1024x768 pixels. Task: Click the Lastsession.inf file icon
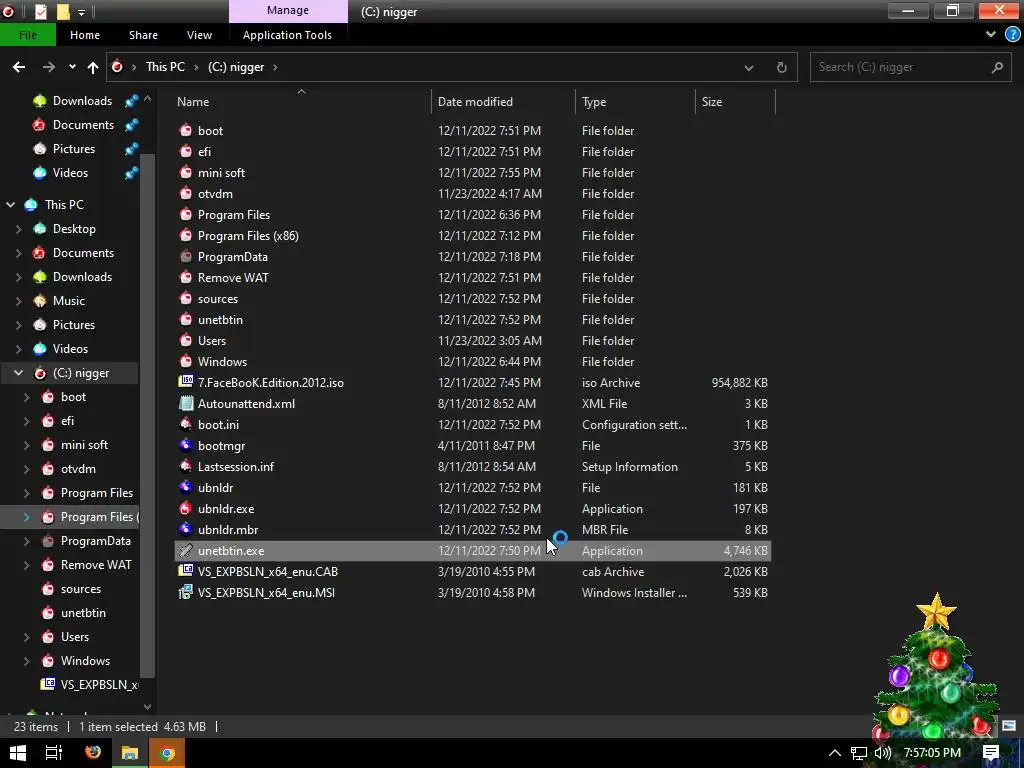pos(186,466)
